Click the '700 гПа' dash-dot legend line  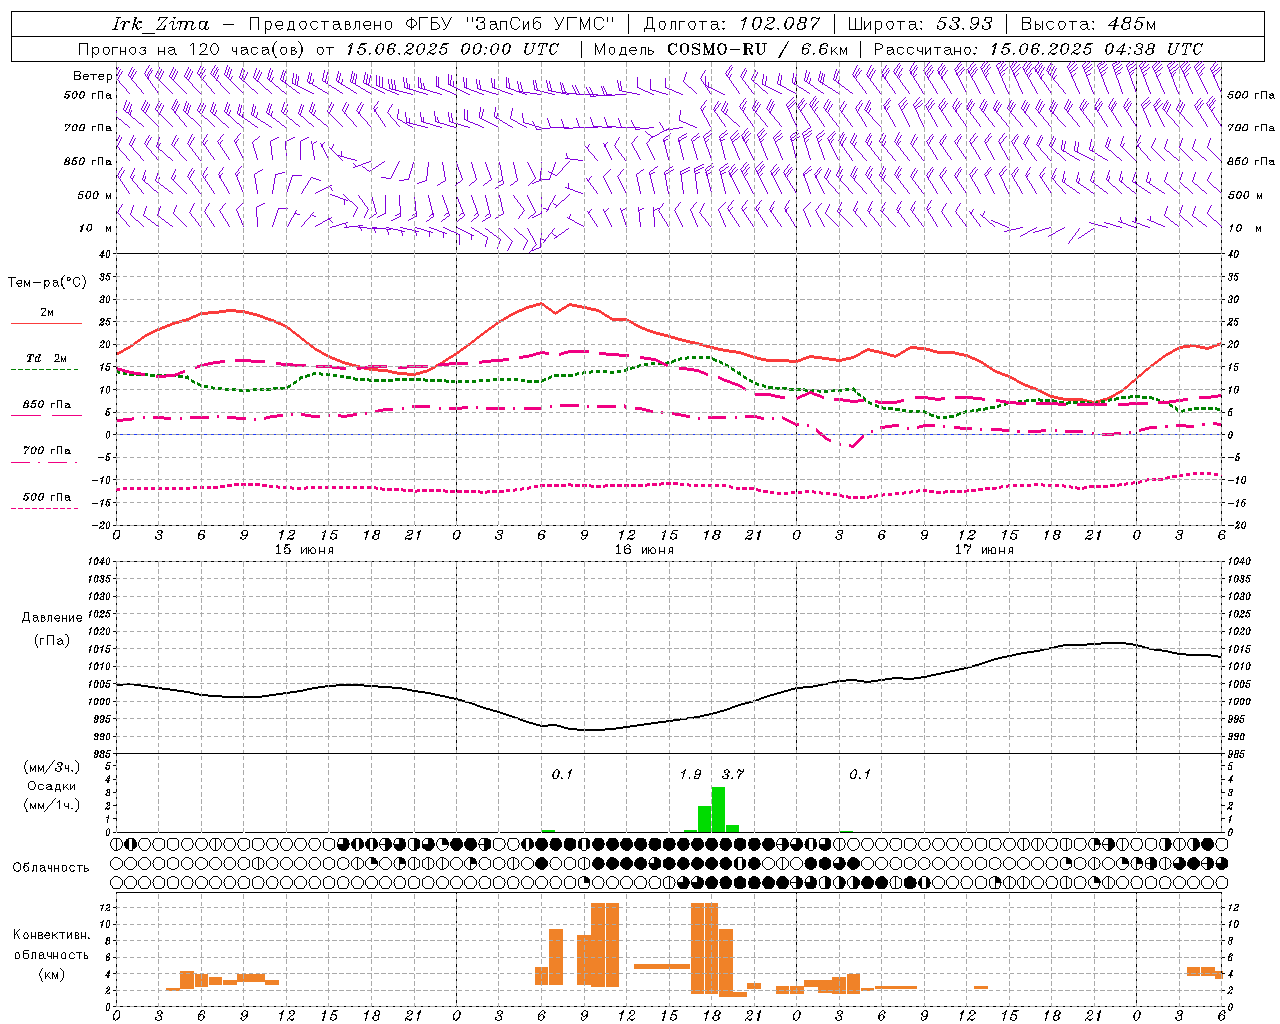coord(46,462)
